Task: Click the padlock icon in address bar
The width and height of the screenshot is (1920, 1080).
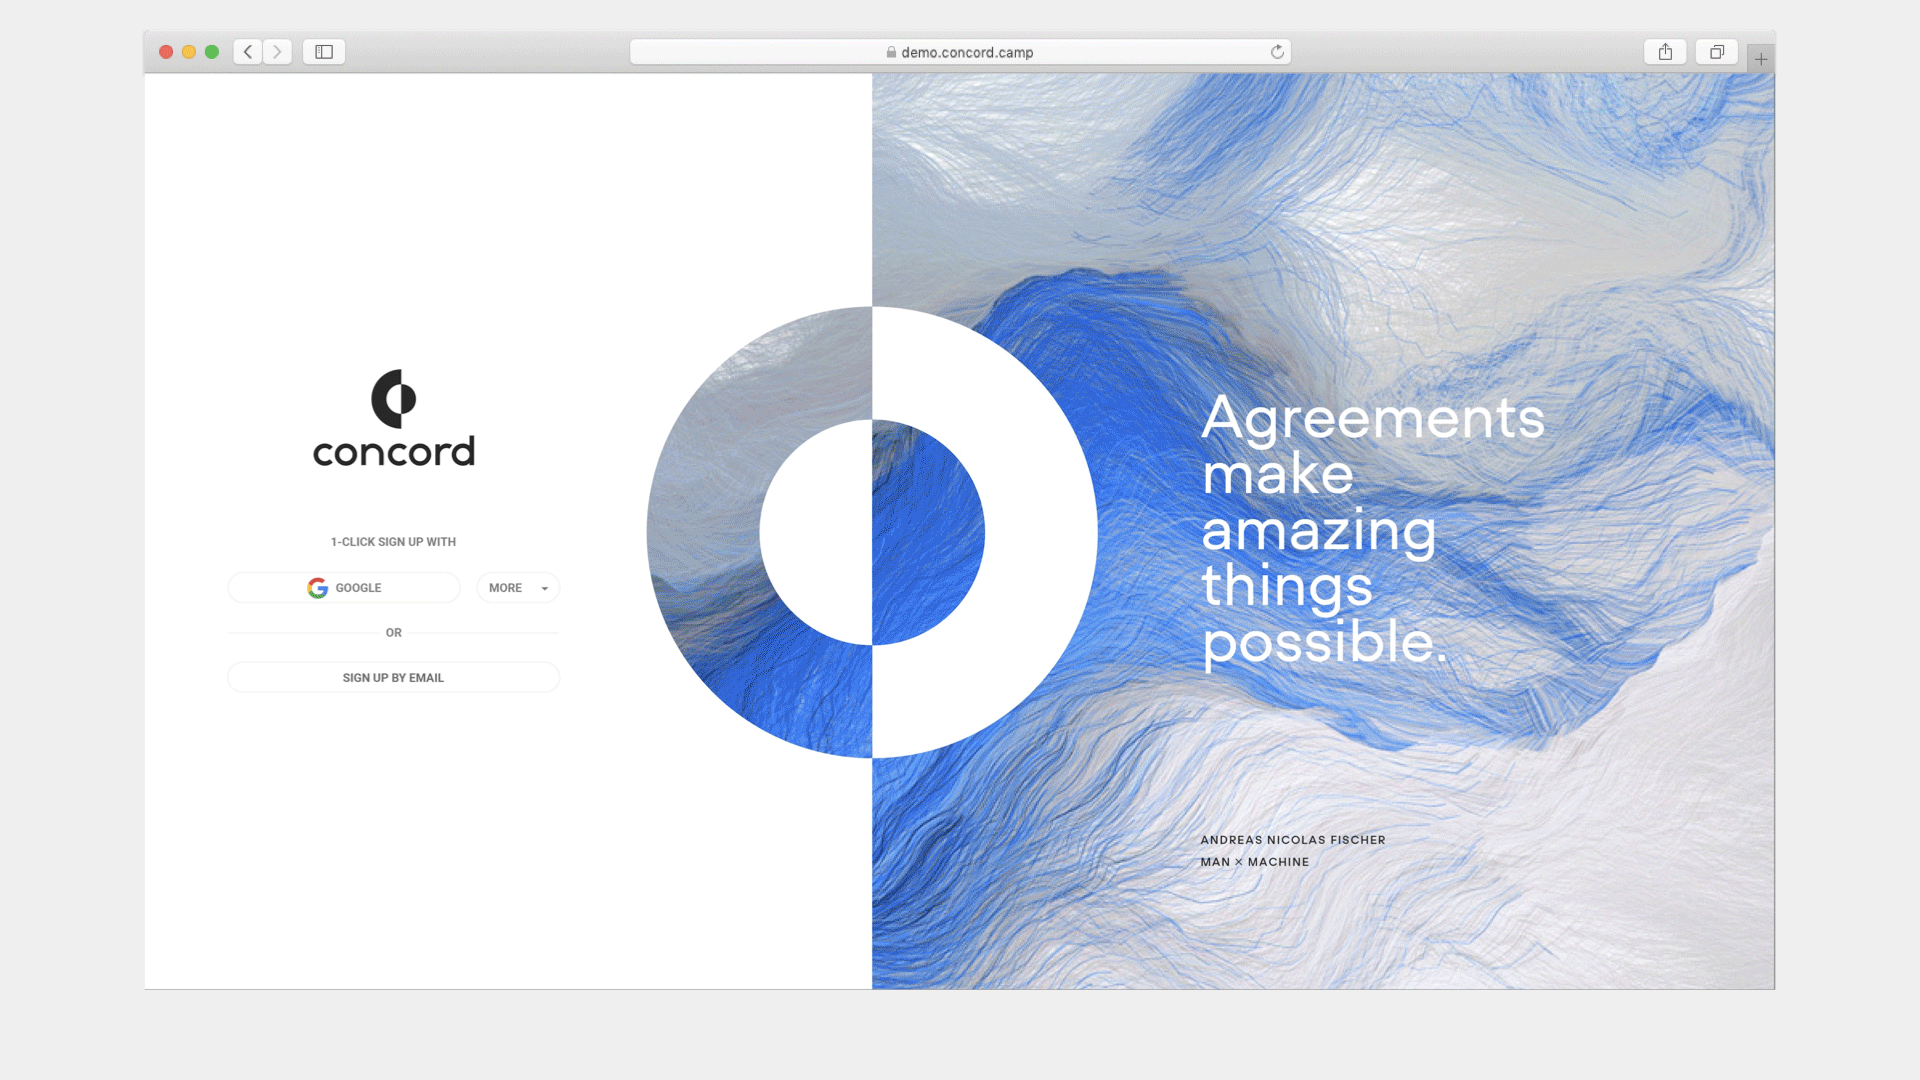Action: click(891, 52)
